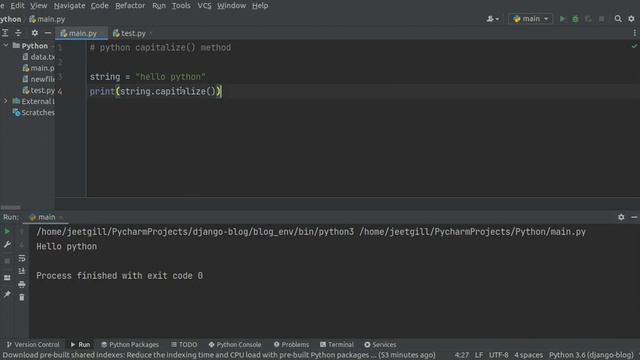Hide the Run panel with minus icon
The height and width of the screenshot is (360, 640).
tap(634, 217)
